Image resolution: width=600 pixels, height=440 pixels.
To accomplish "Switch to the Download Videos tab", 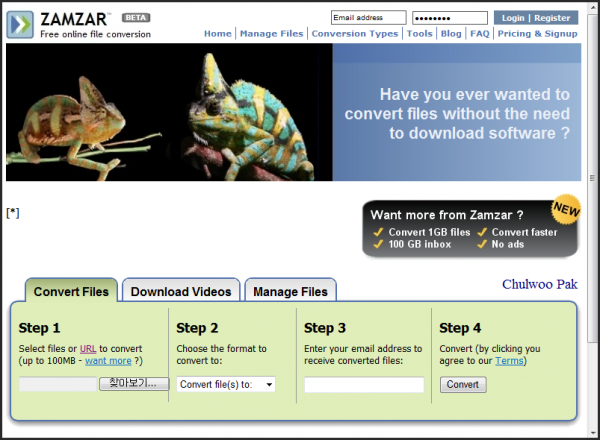I will (181, 292).
